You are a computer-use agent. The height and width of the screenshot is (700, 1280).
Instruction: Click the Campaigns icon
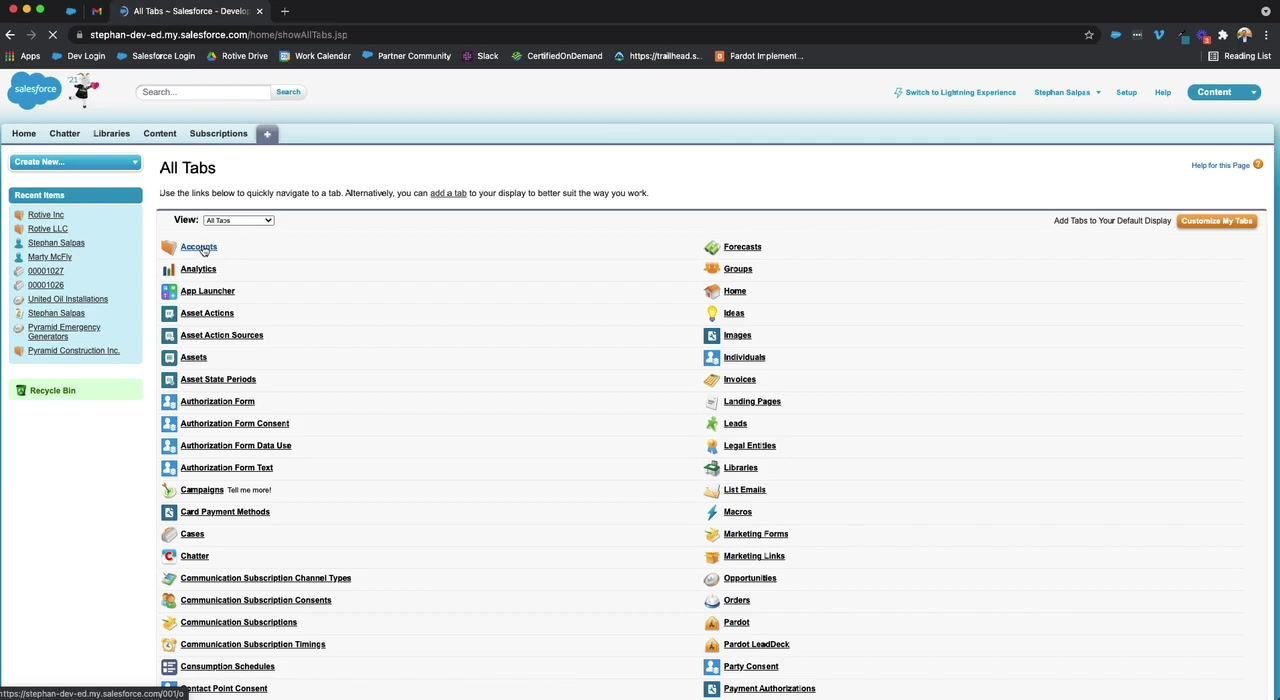169,490
